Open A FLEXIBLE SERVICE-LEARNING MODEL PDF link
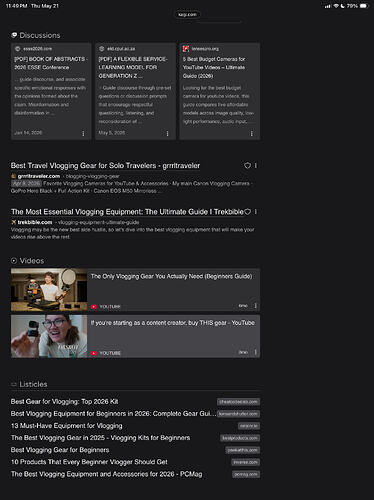This screenshot has height=500, width=374. [133, 67]
